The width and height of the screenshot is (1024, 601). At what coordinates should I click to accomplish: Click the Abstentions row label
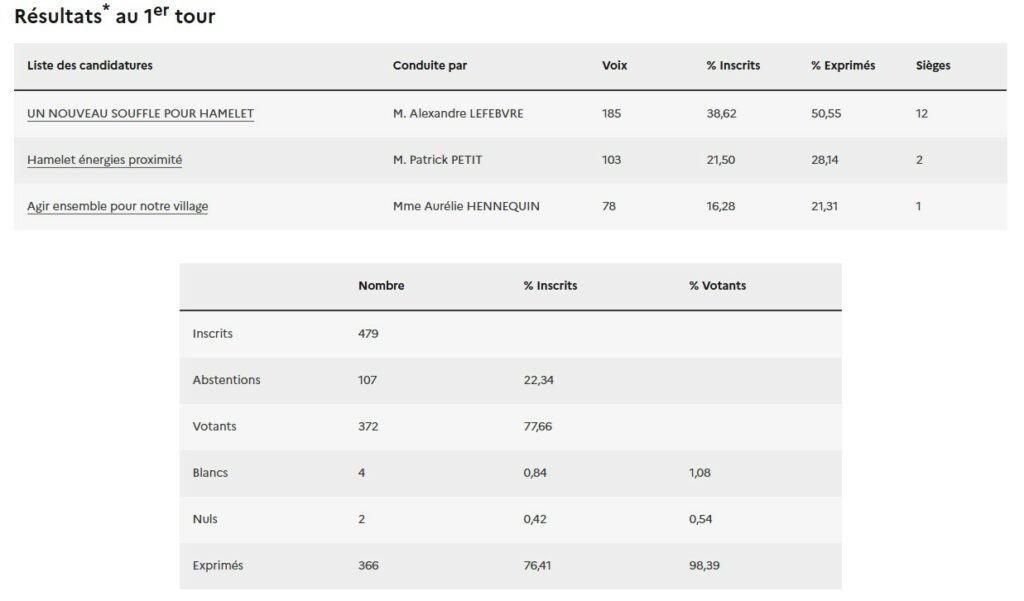click(227, 380)
